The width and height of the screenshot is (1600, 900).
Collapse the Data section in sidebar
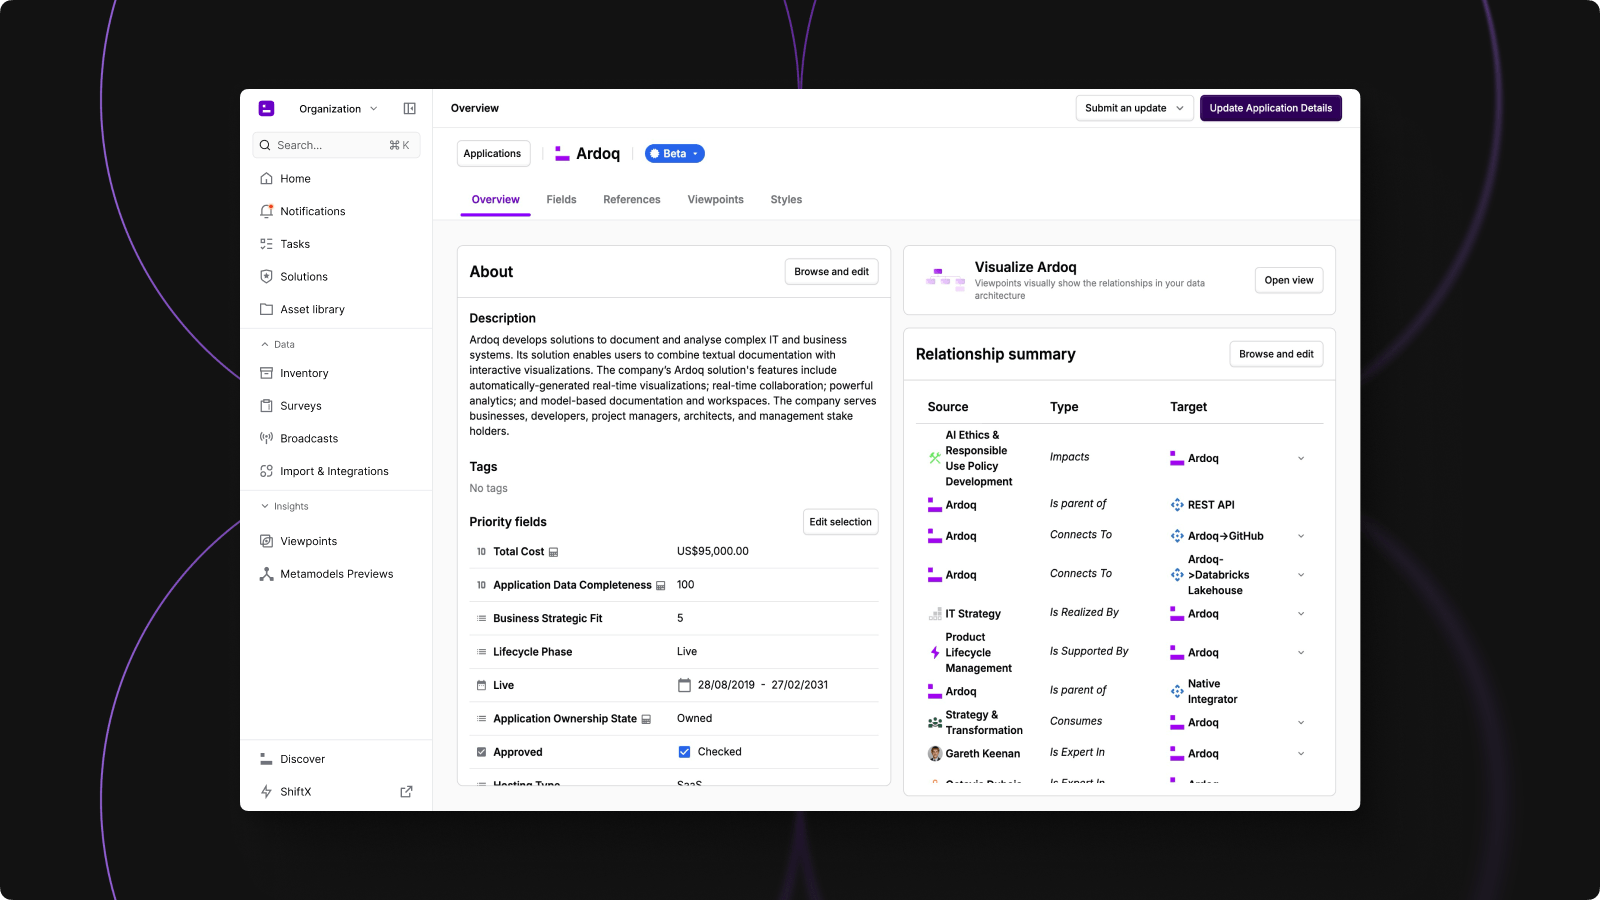pos(265,344)
